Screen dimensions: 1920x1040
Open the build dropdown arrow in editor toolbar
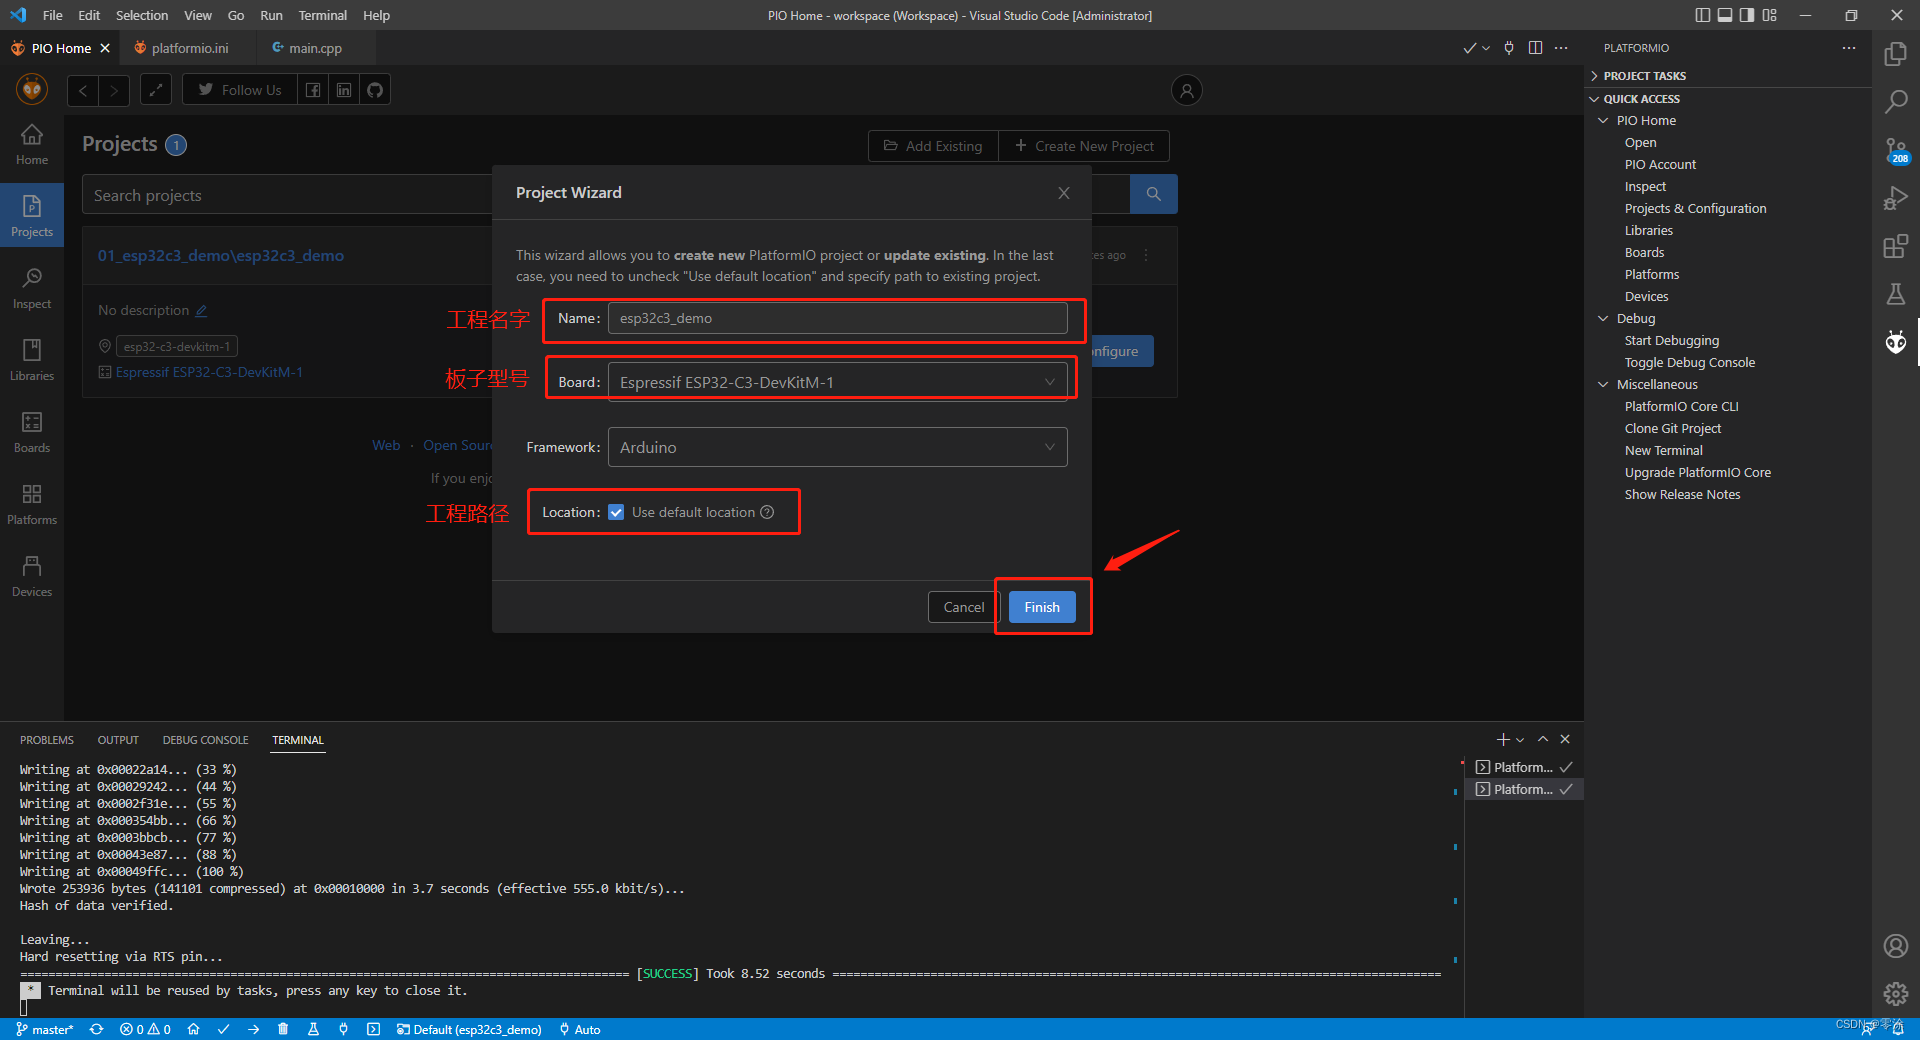1486,48
